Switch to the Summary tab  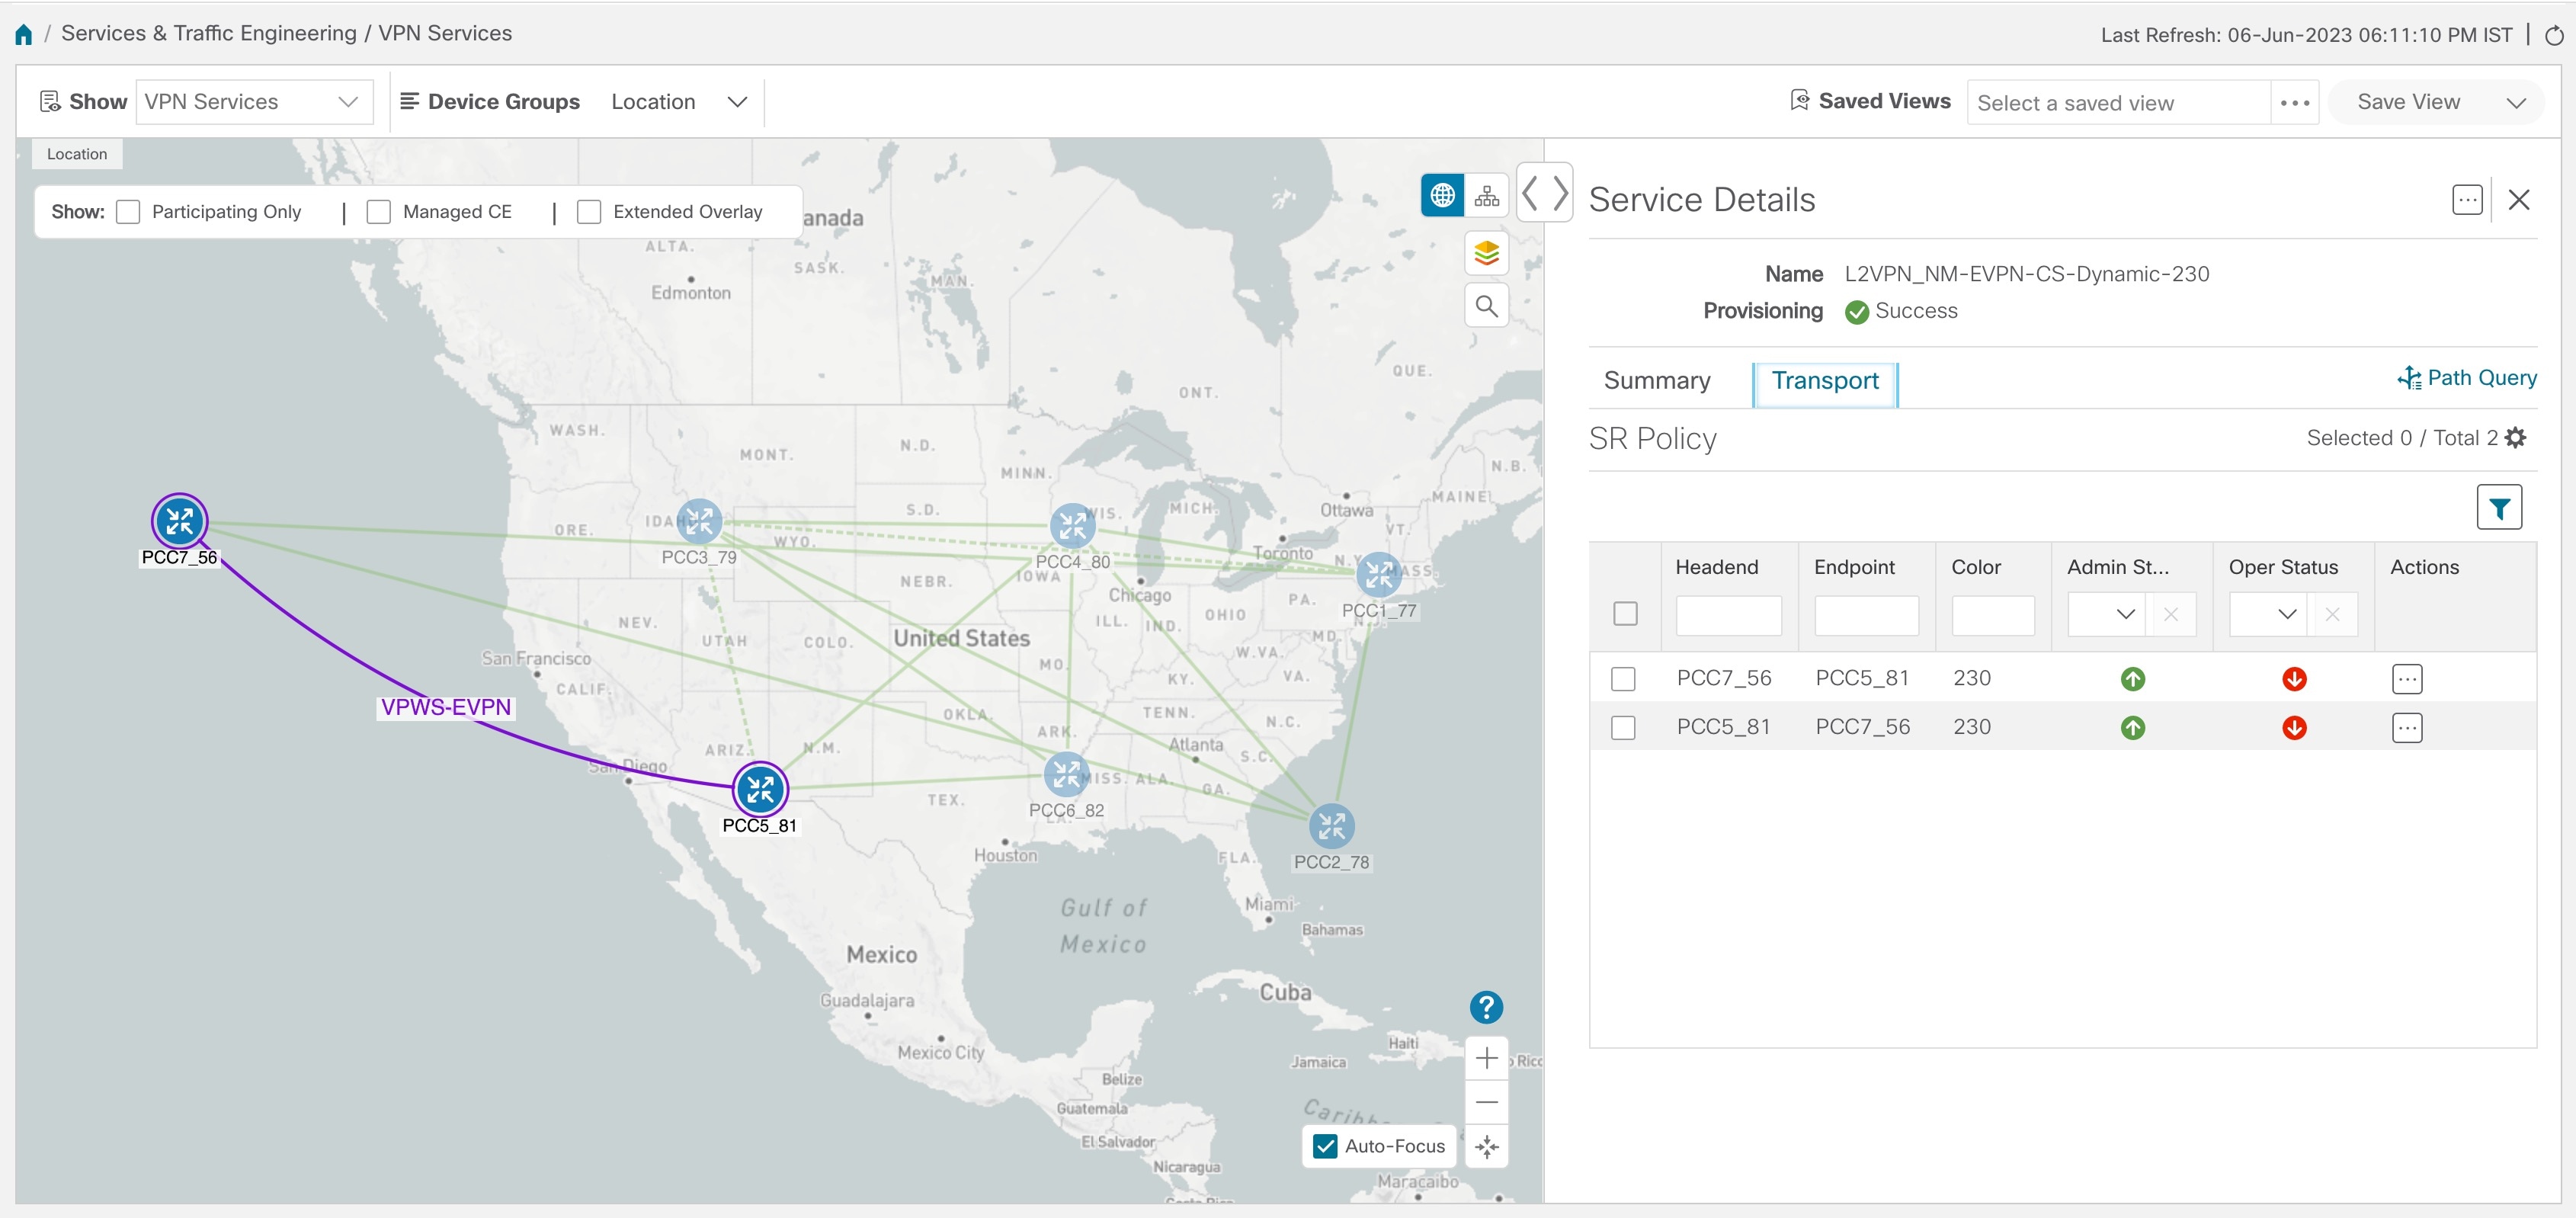(x=1657, y=380)
